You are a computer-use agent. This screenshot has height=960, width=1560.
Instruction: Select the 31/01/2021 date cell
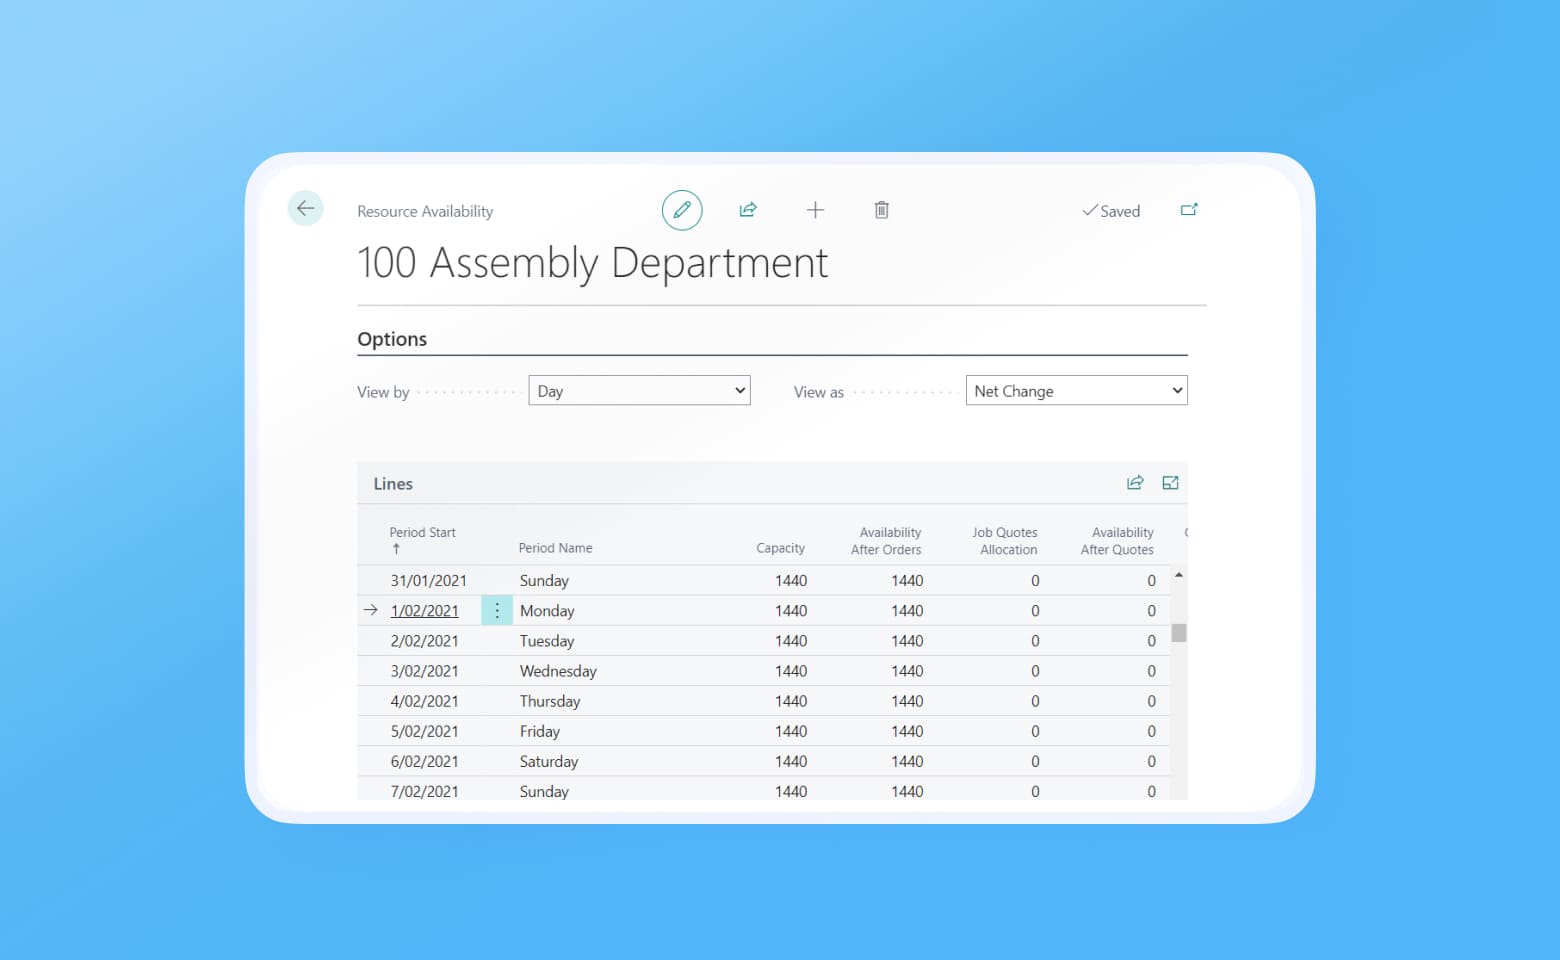428,580
